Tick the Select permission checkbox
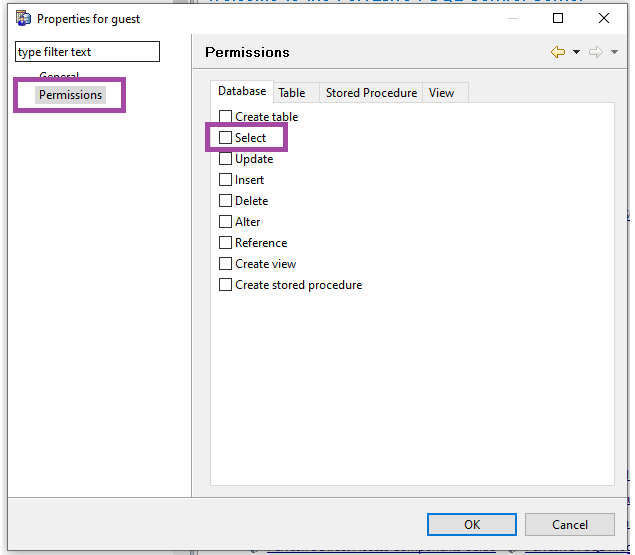 pos(226,138)
